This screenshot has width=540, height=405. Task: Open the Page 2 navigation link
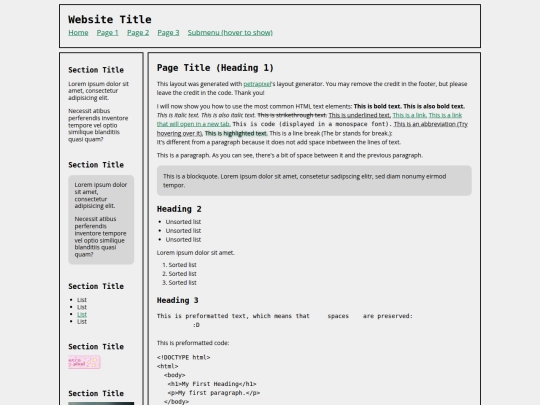click(138, 32)
